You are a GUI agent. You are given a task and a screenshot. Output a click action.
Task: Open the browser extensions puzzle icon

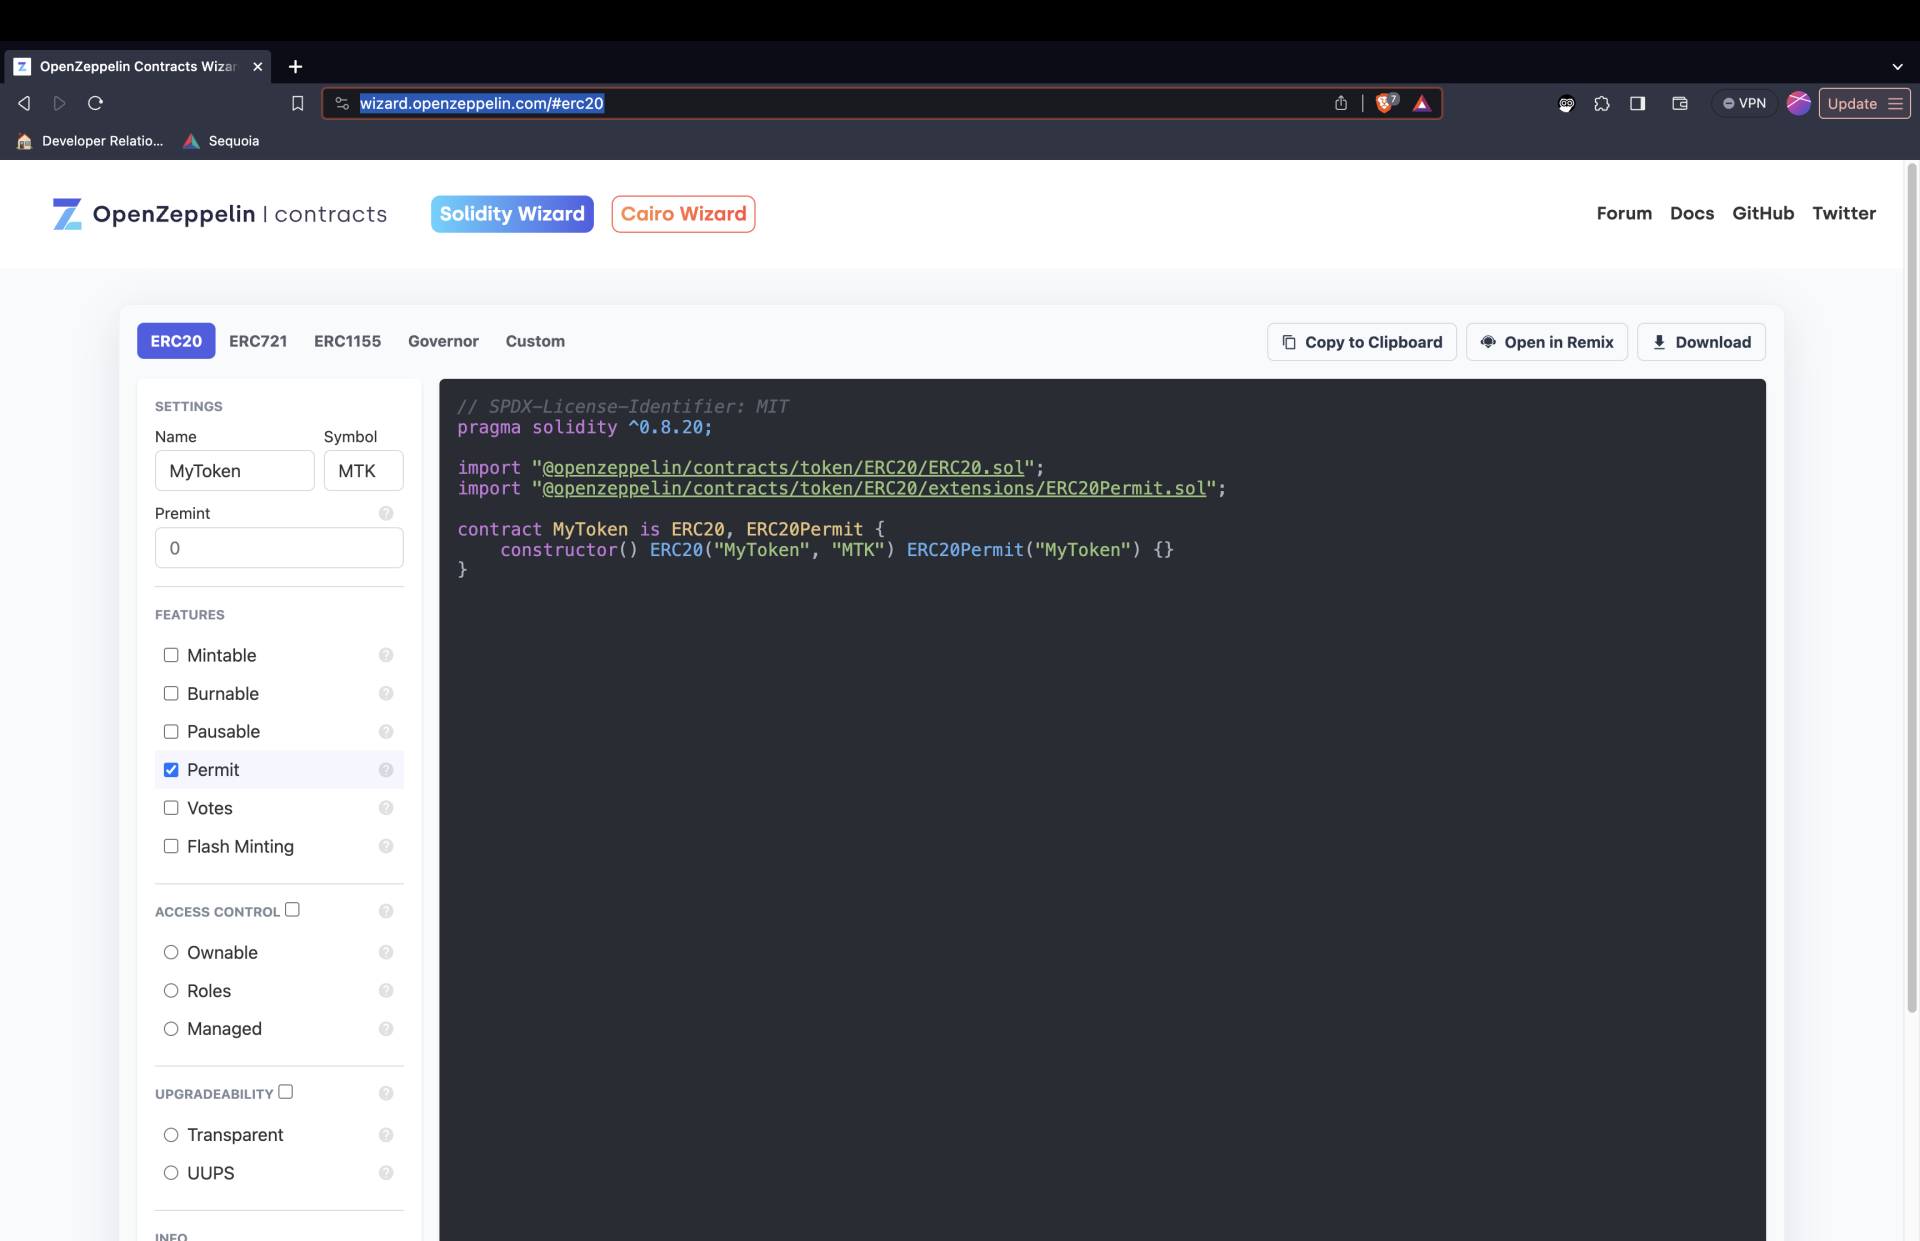coord(1602,103)
